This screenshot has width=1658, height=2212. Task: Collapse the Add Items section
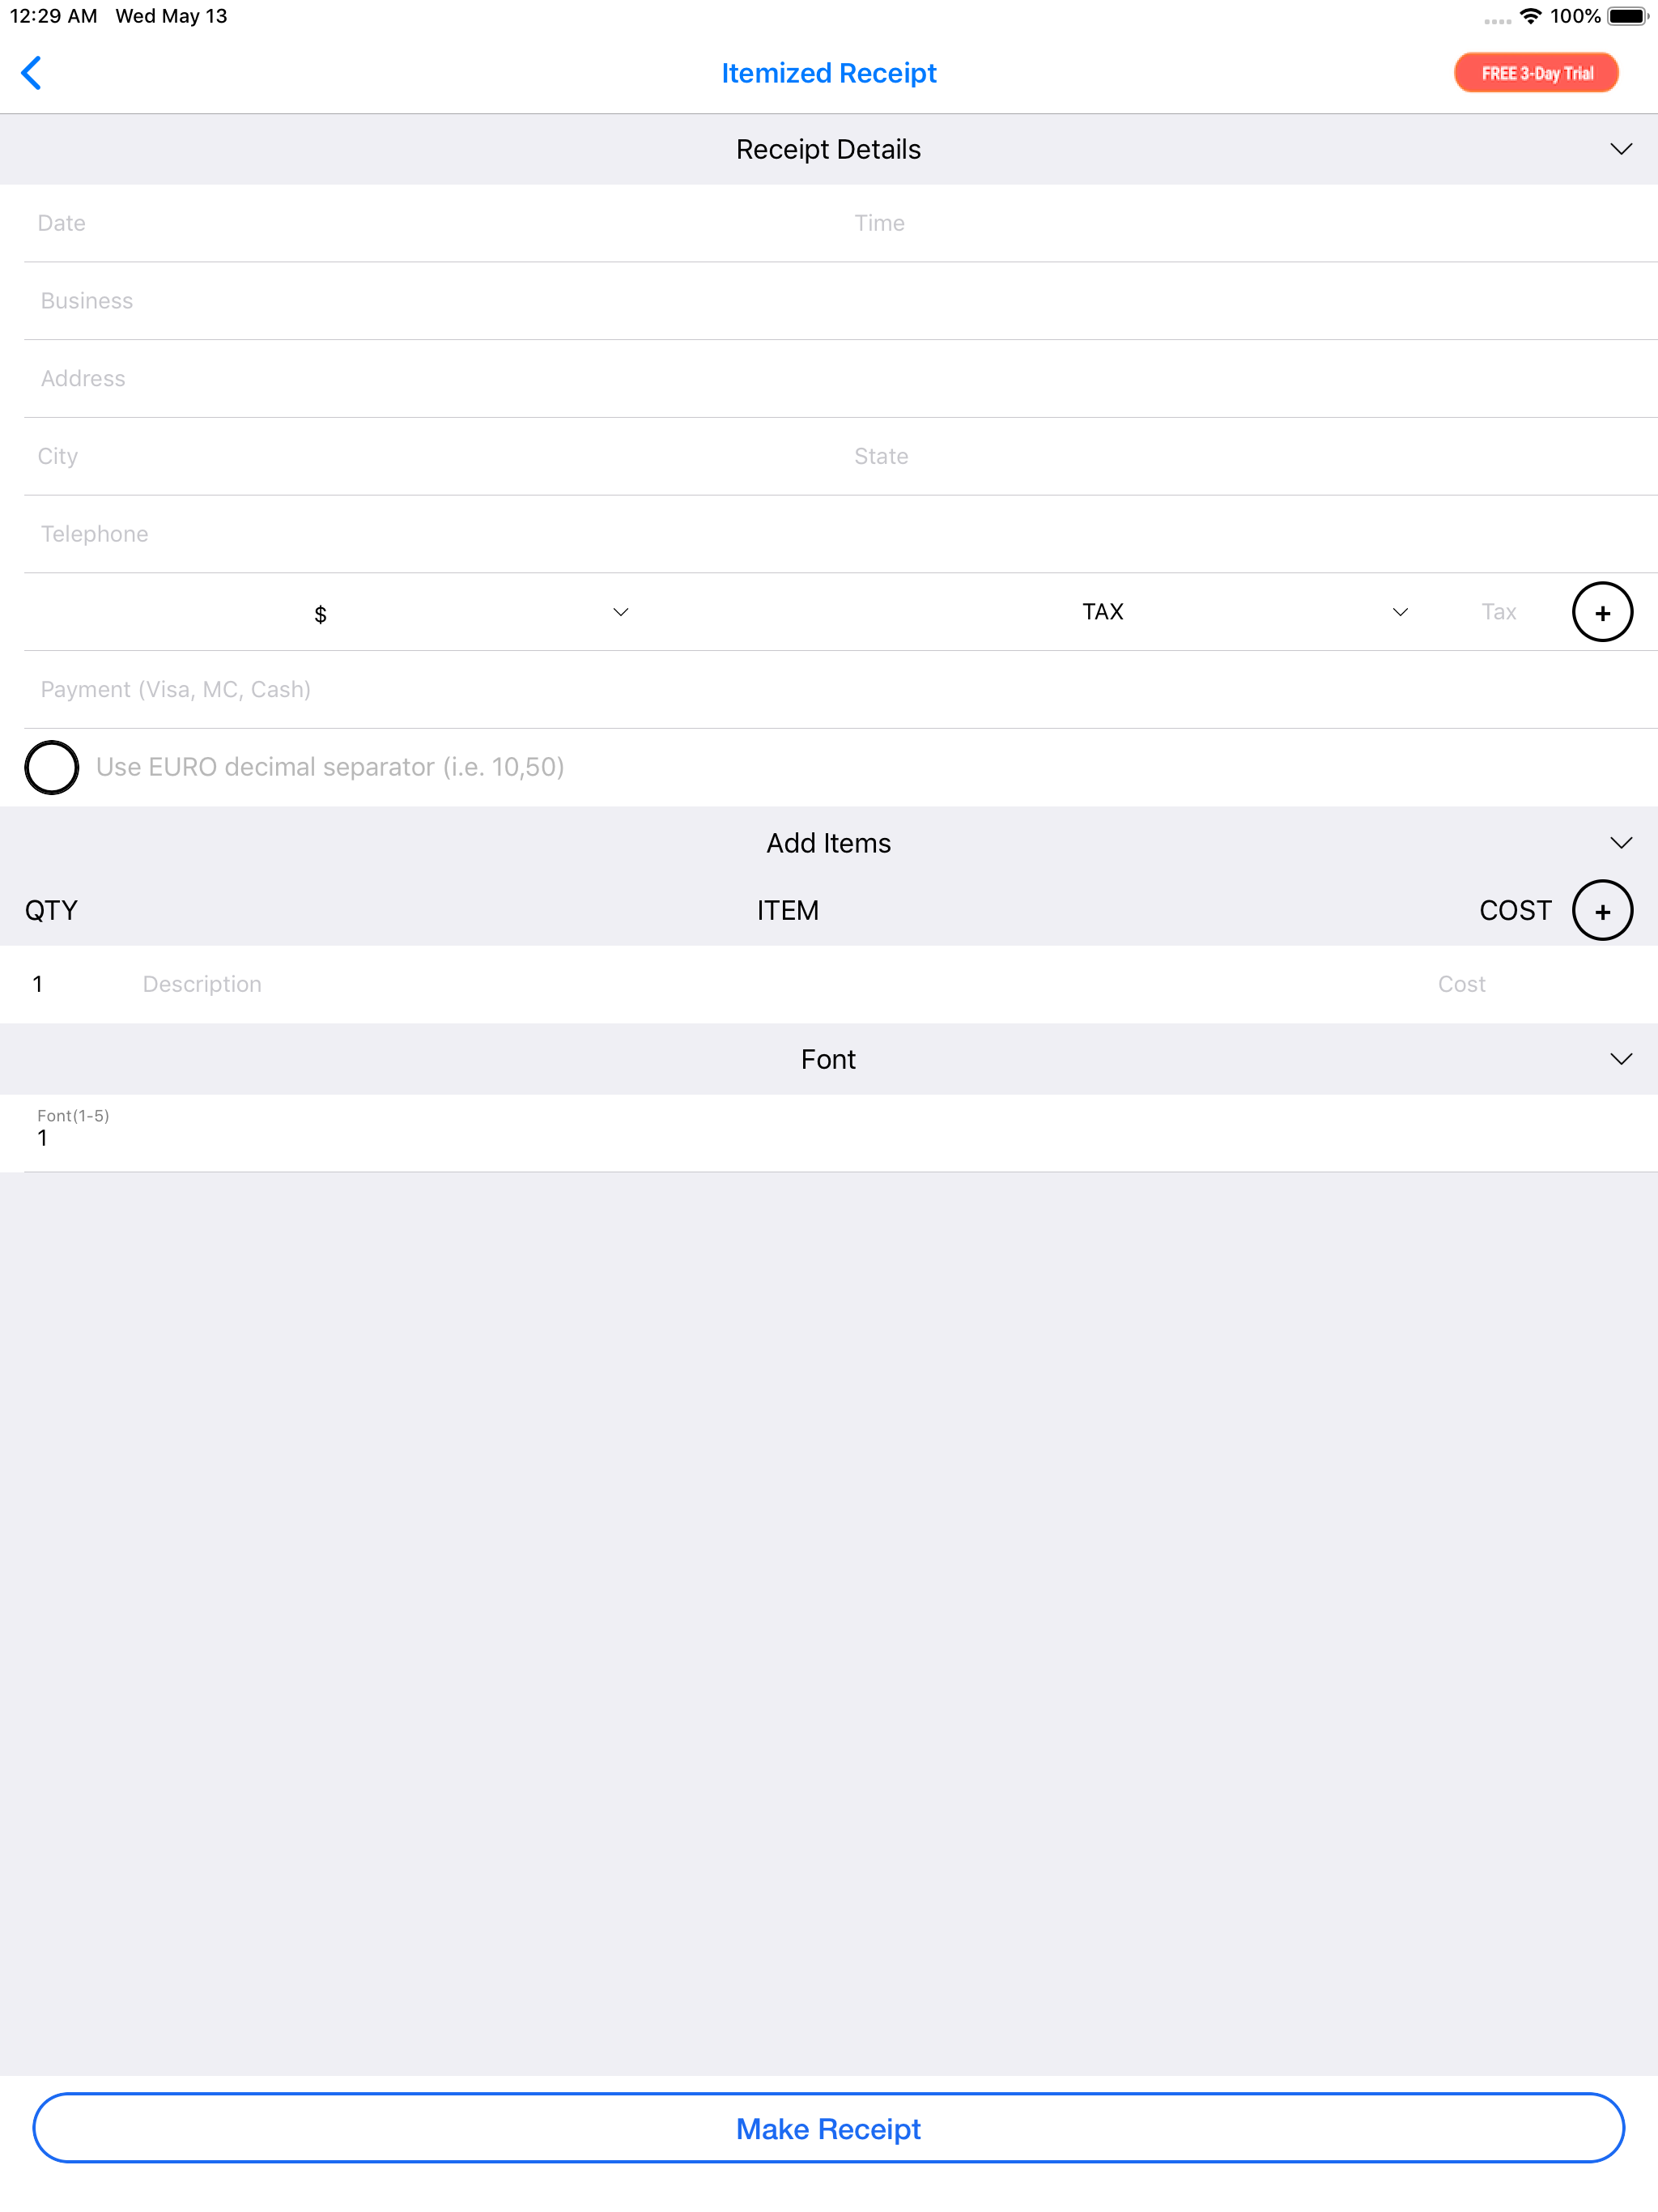pos(1620,843)
